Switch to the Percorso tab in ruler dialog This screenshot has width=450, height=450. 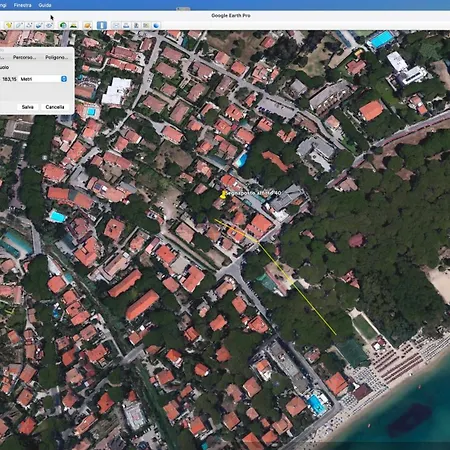[24, 57]
